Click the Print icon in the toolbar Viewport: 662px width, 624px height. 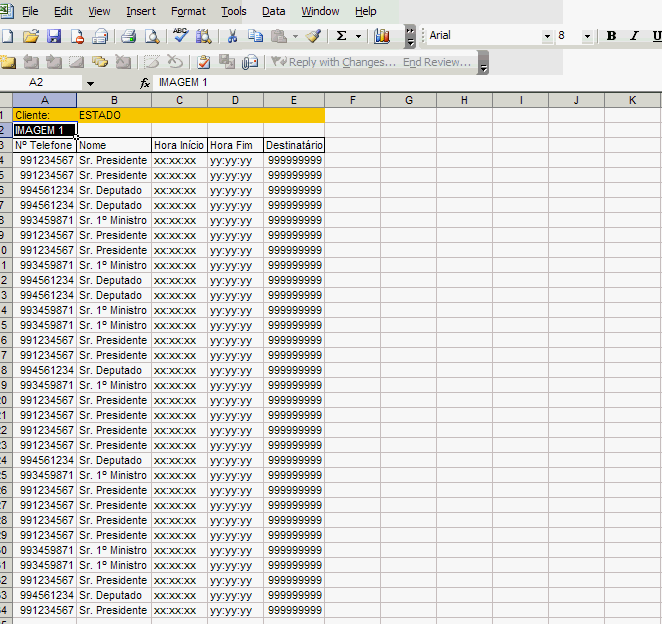pos(128,36)
